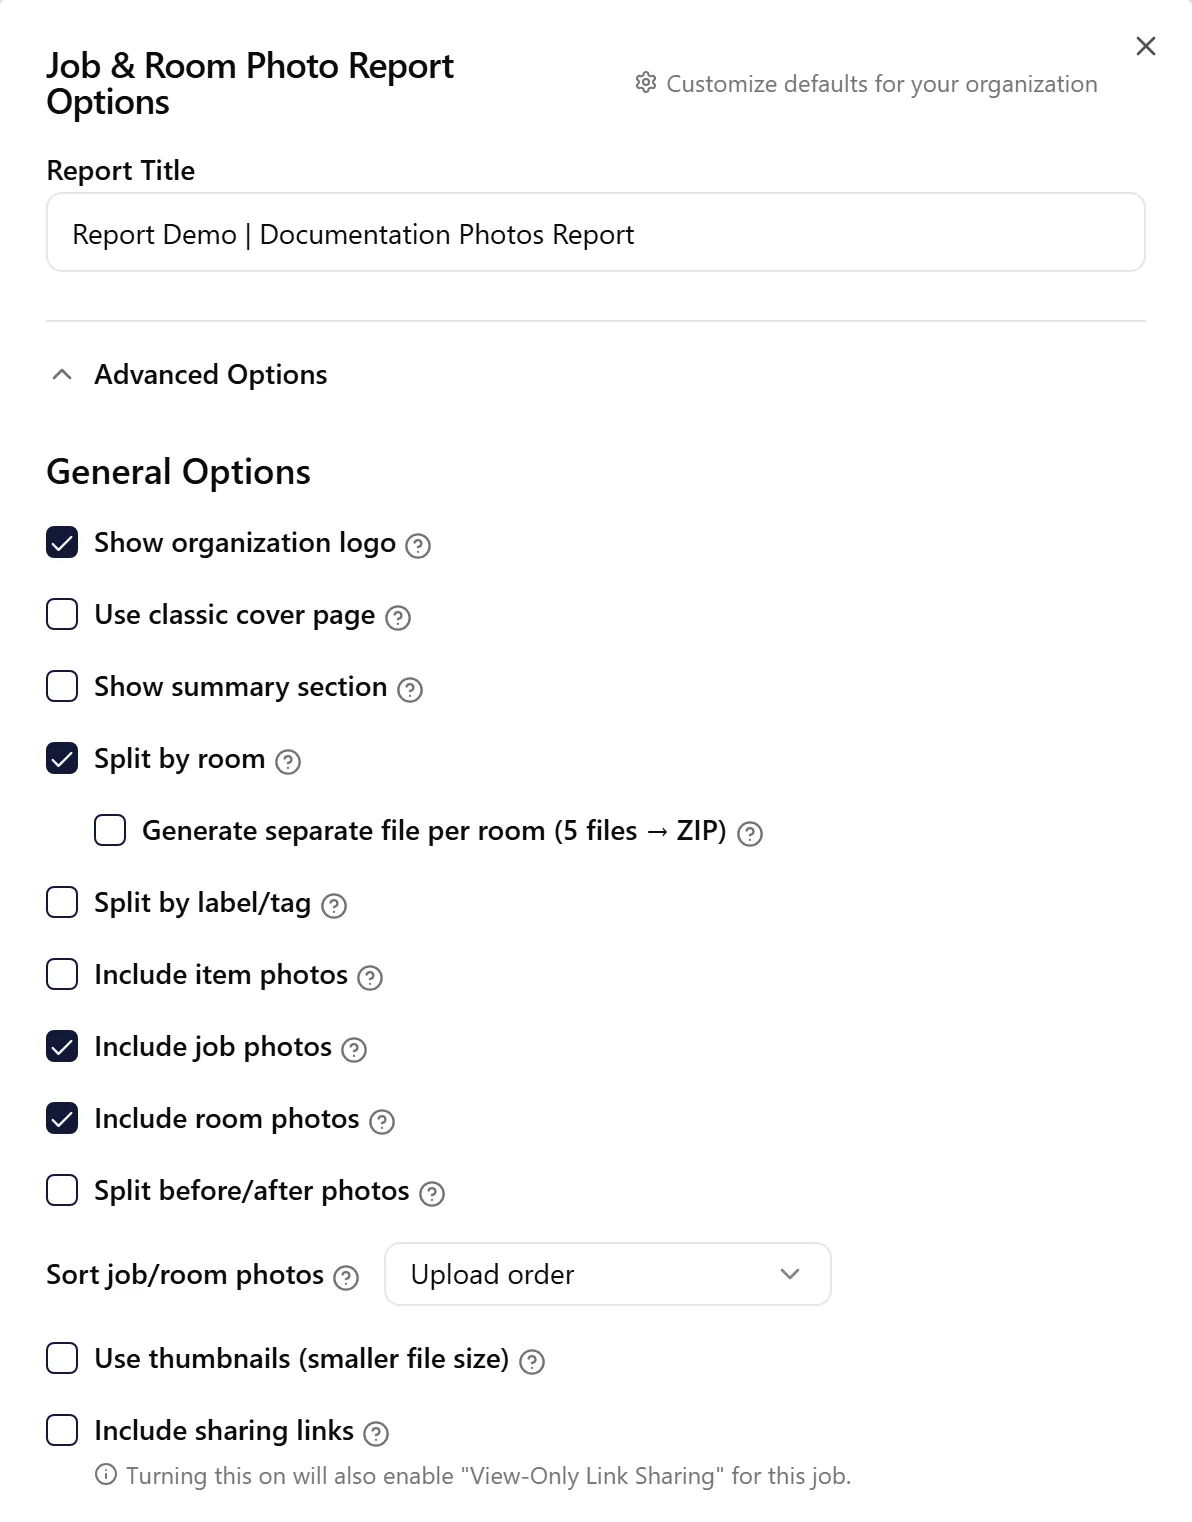Open help icon for Include room photos
The image size is (1192, 1522).
point(382,1122)
